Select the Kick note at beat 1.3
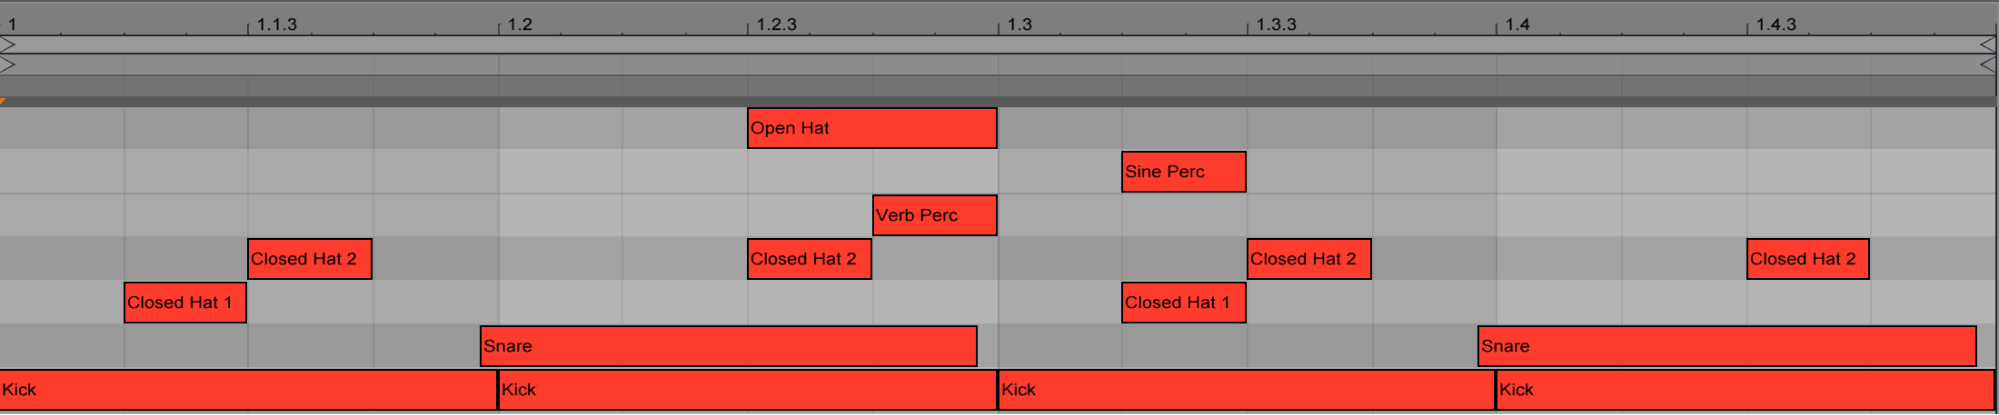 [x=1246, y=390]
